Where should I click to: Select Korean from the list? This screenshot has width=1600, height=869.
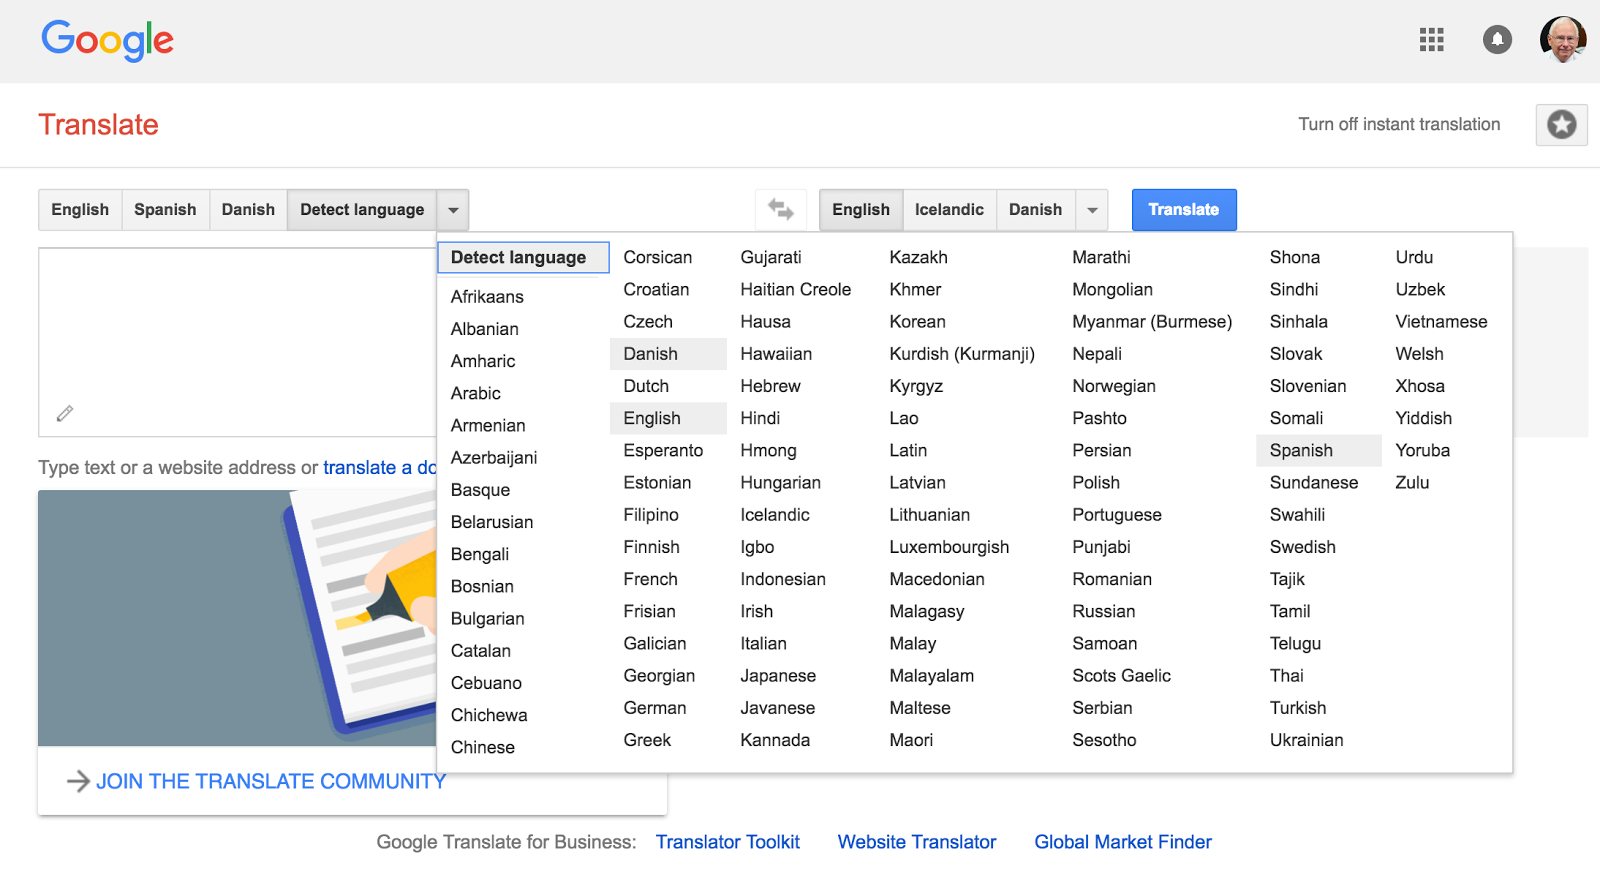[917, 322]
